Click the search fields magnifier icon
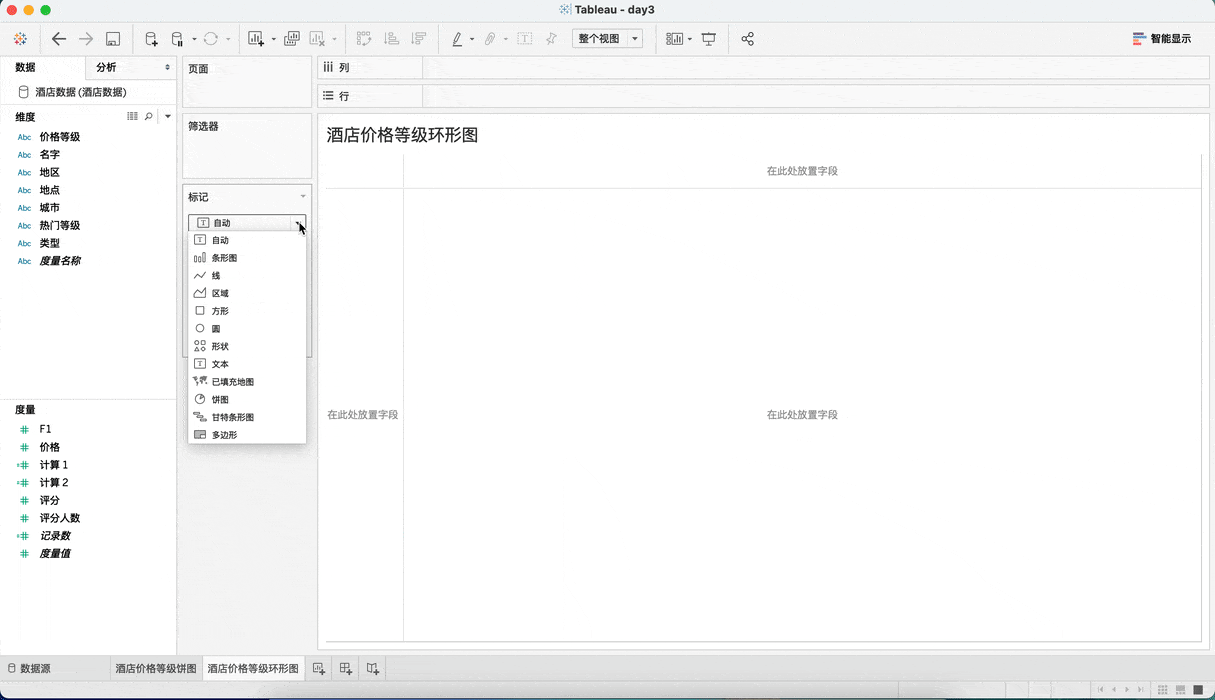The width and height of the screenshot is (1215, 700). (x=149, y=117)
